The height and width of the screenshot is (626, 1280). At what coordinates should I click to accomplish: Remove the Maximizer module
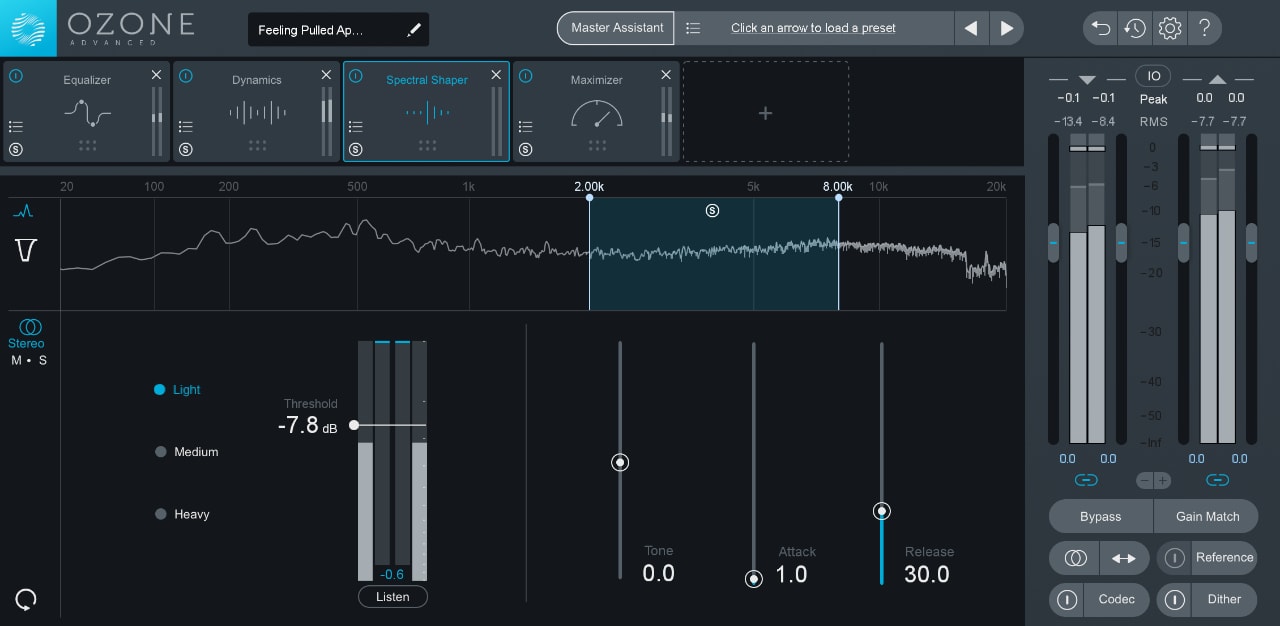pos(666,75)
